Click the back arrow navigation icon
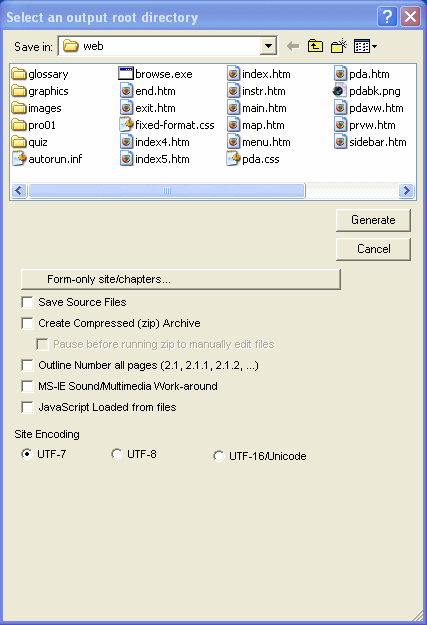The width and height of the screenshot is (427, 625). pyautogui.click(x=293, y=46)
